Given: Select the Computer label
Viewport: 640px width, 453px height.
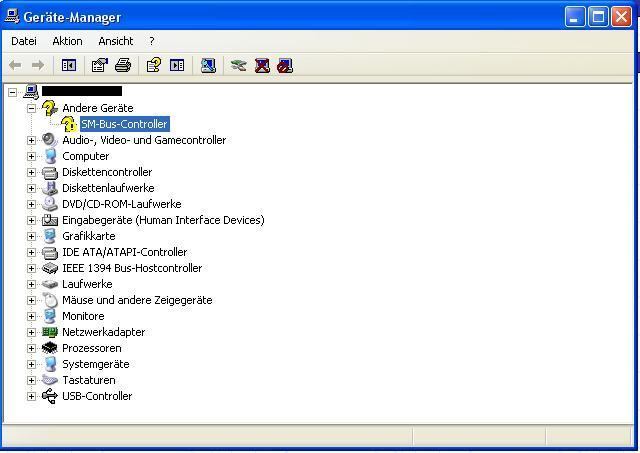Looking at the screenshot, I should click(86, 156).
